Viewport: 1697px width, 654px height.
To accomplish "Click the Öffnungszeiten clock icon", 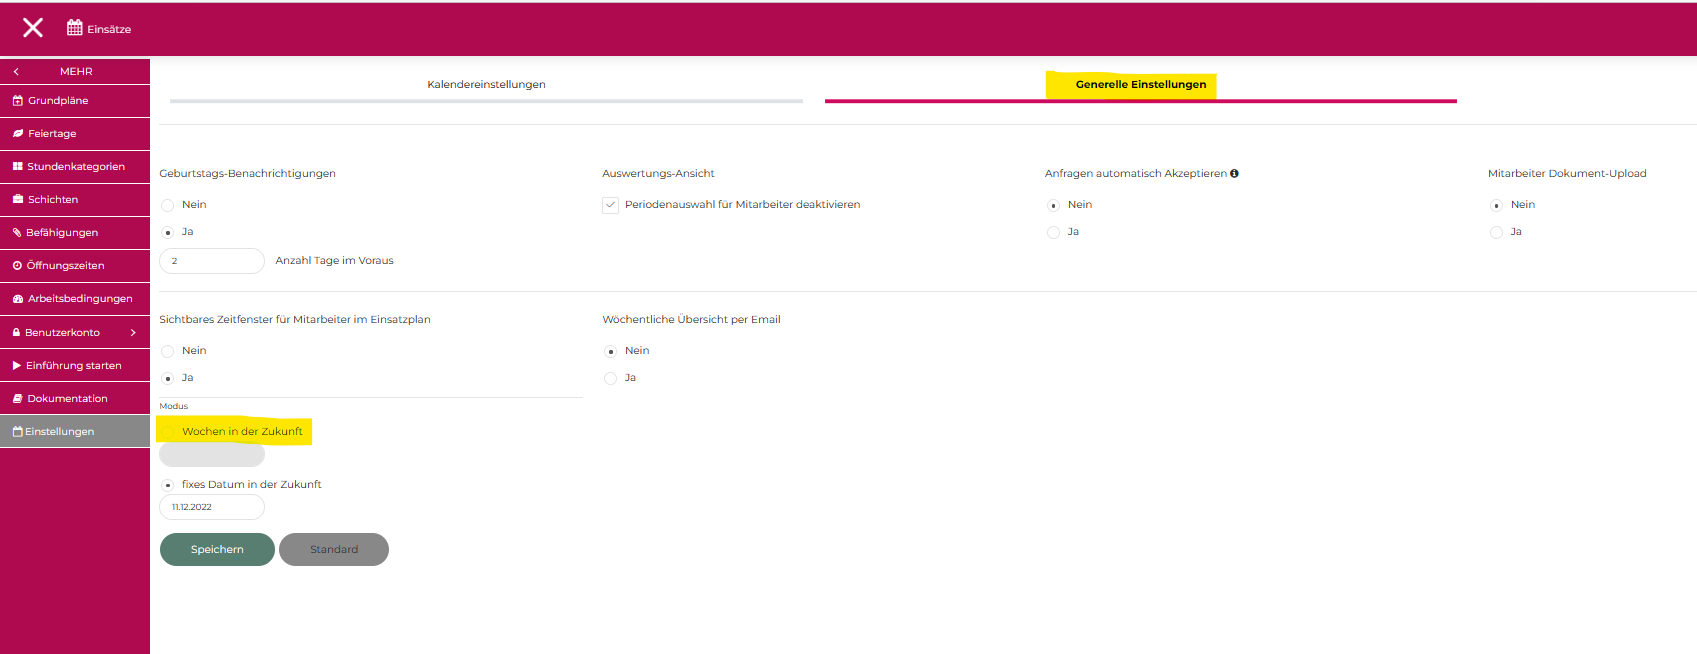I will 18,266.
